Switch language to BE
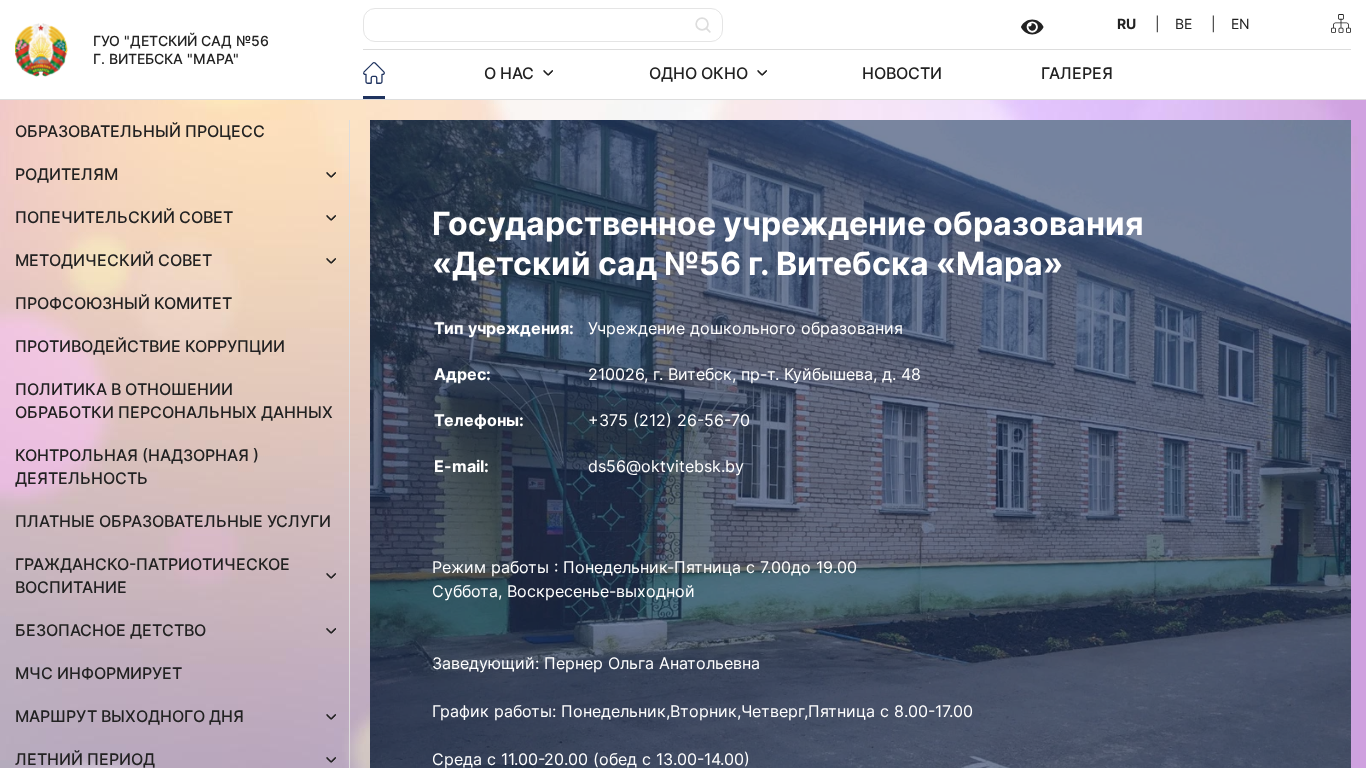 (1183, 24)
